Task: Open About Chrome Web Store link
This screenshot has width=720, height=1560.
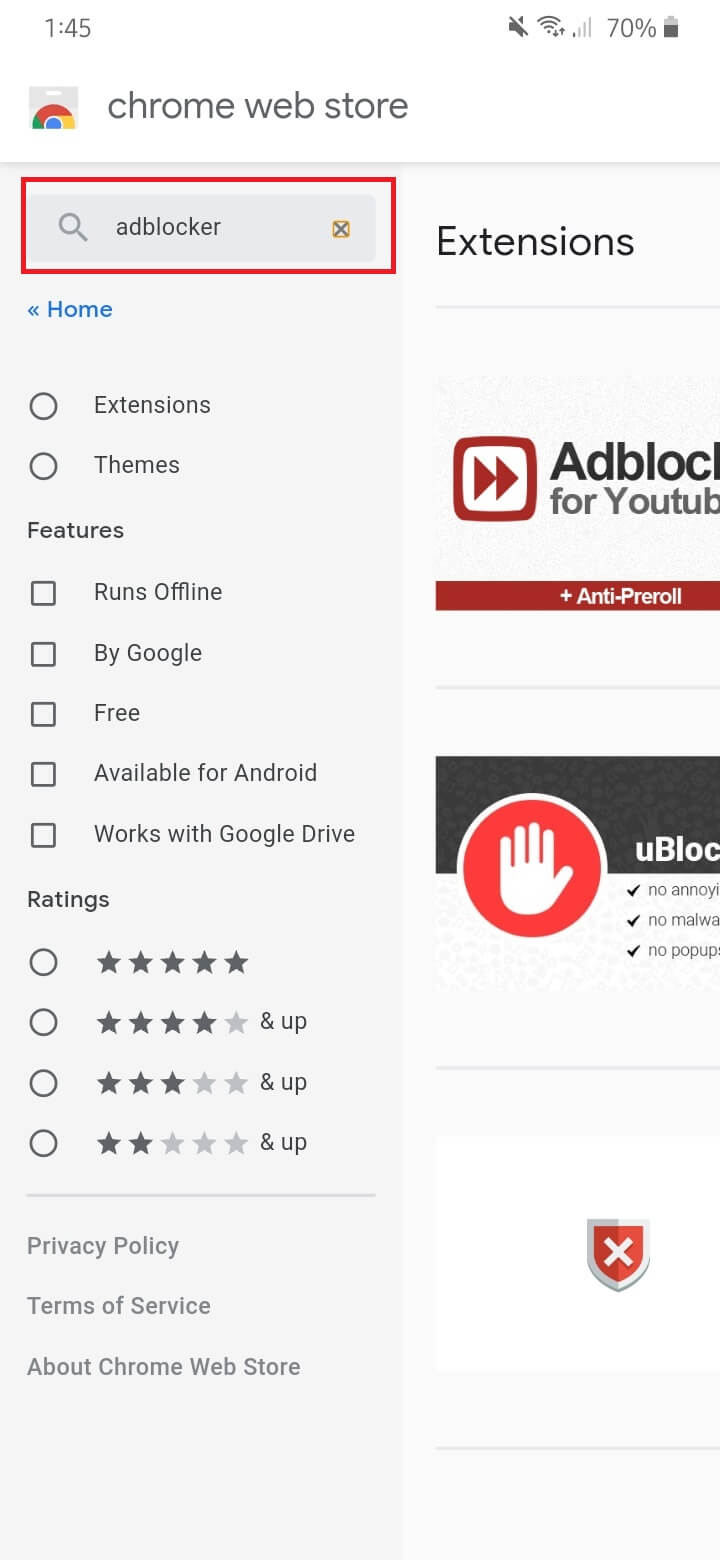Action: (163, 1367)
